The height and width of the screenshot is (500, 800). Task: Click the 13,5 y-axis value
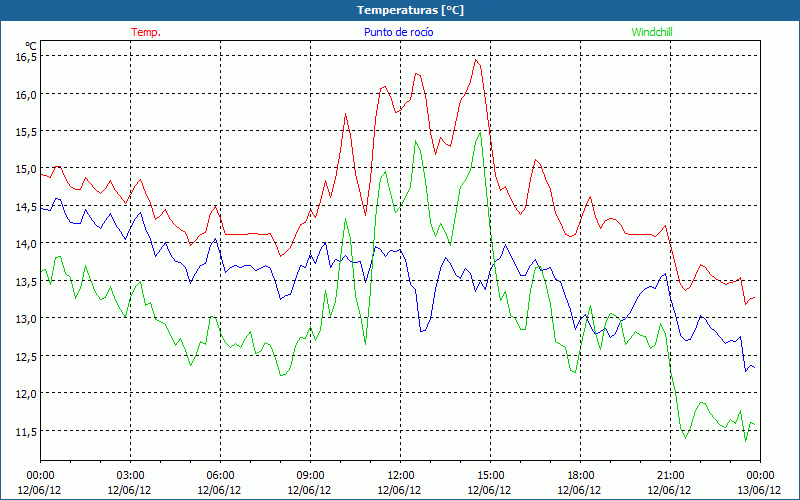[x=27, y=281]
